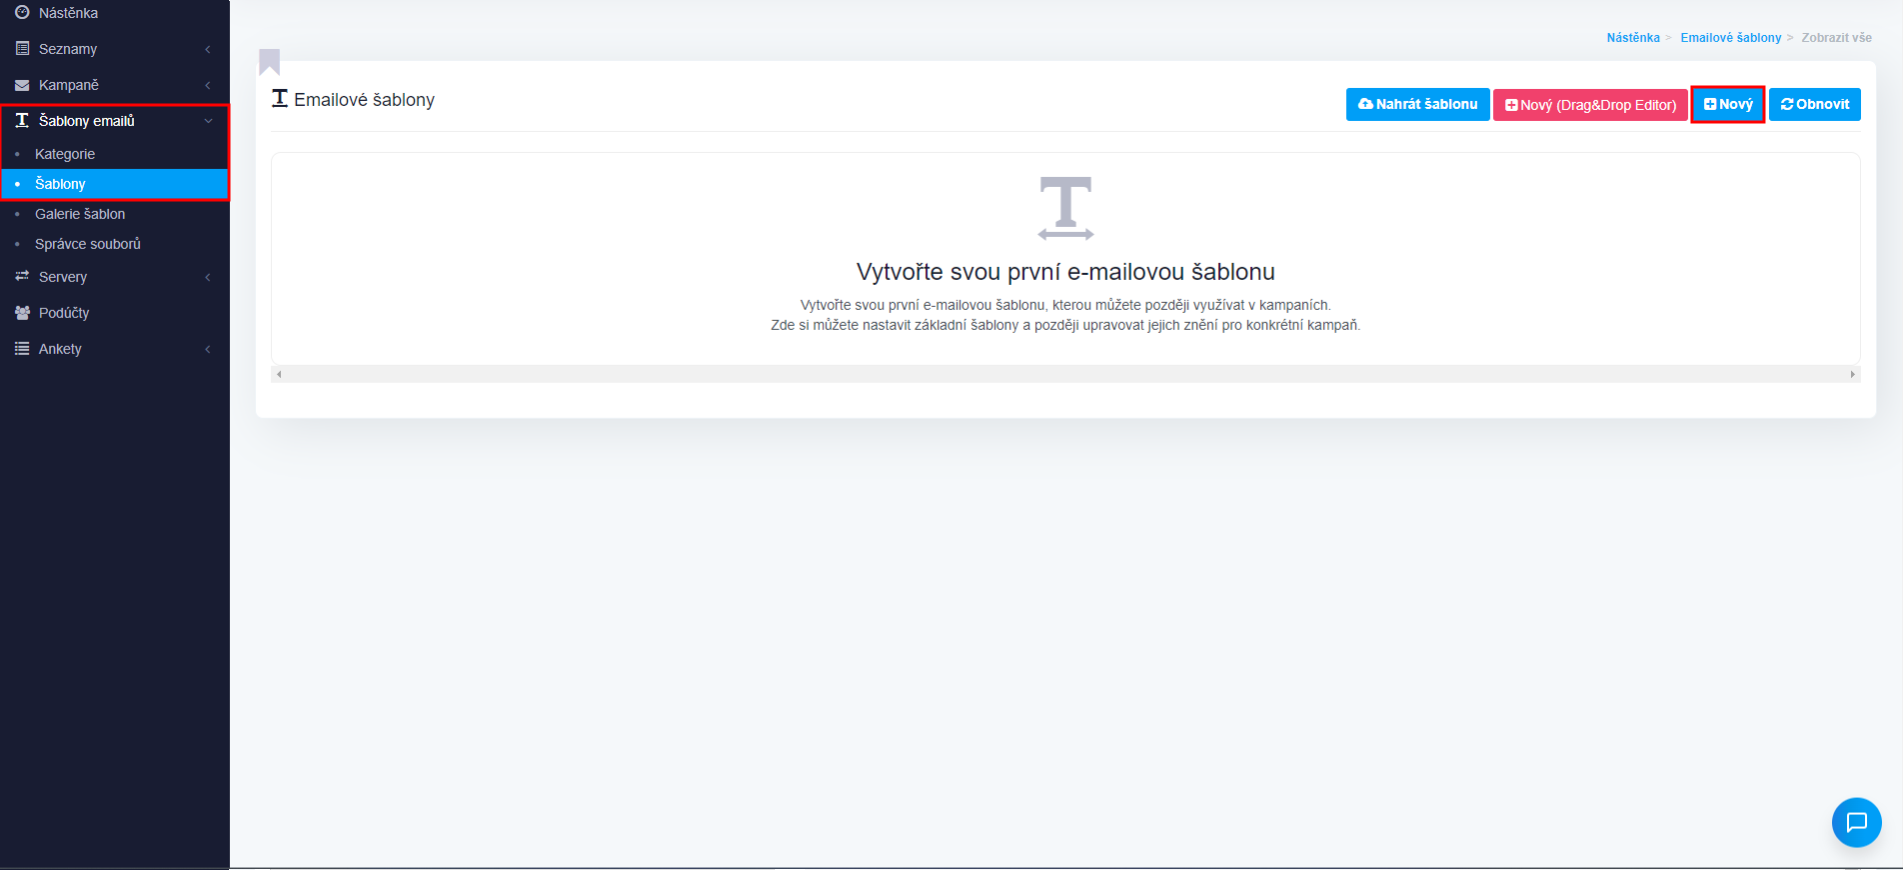Collapse the Šablony emailů chevron
This screenshot has height=870, width=1903.
pyautogui.click(x=208, y=121)
